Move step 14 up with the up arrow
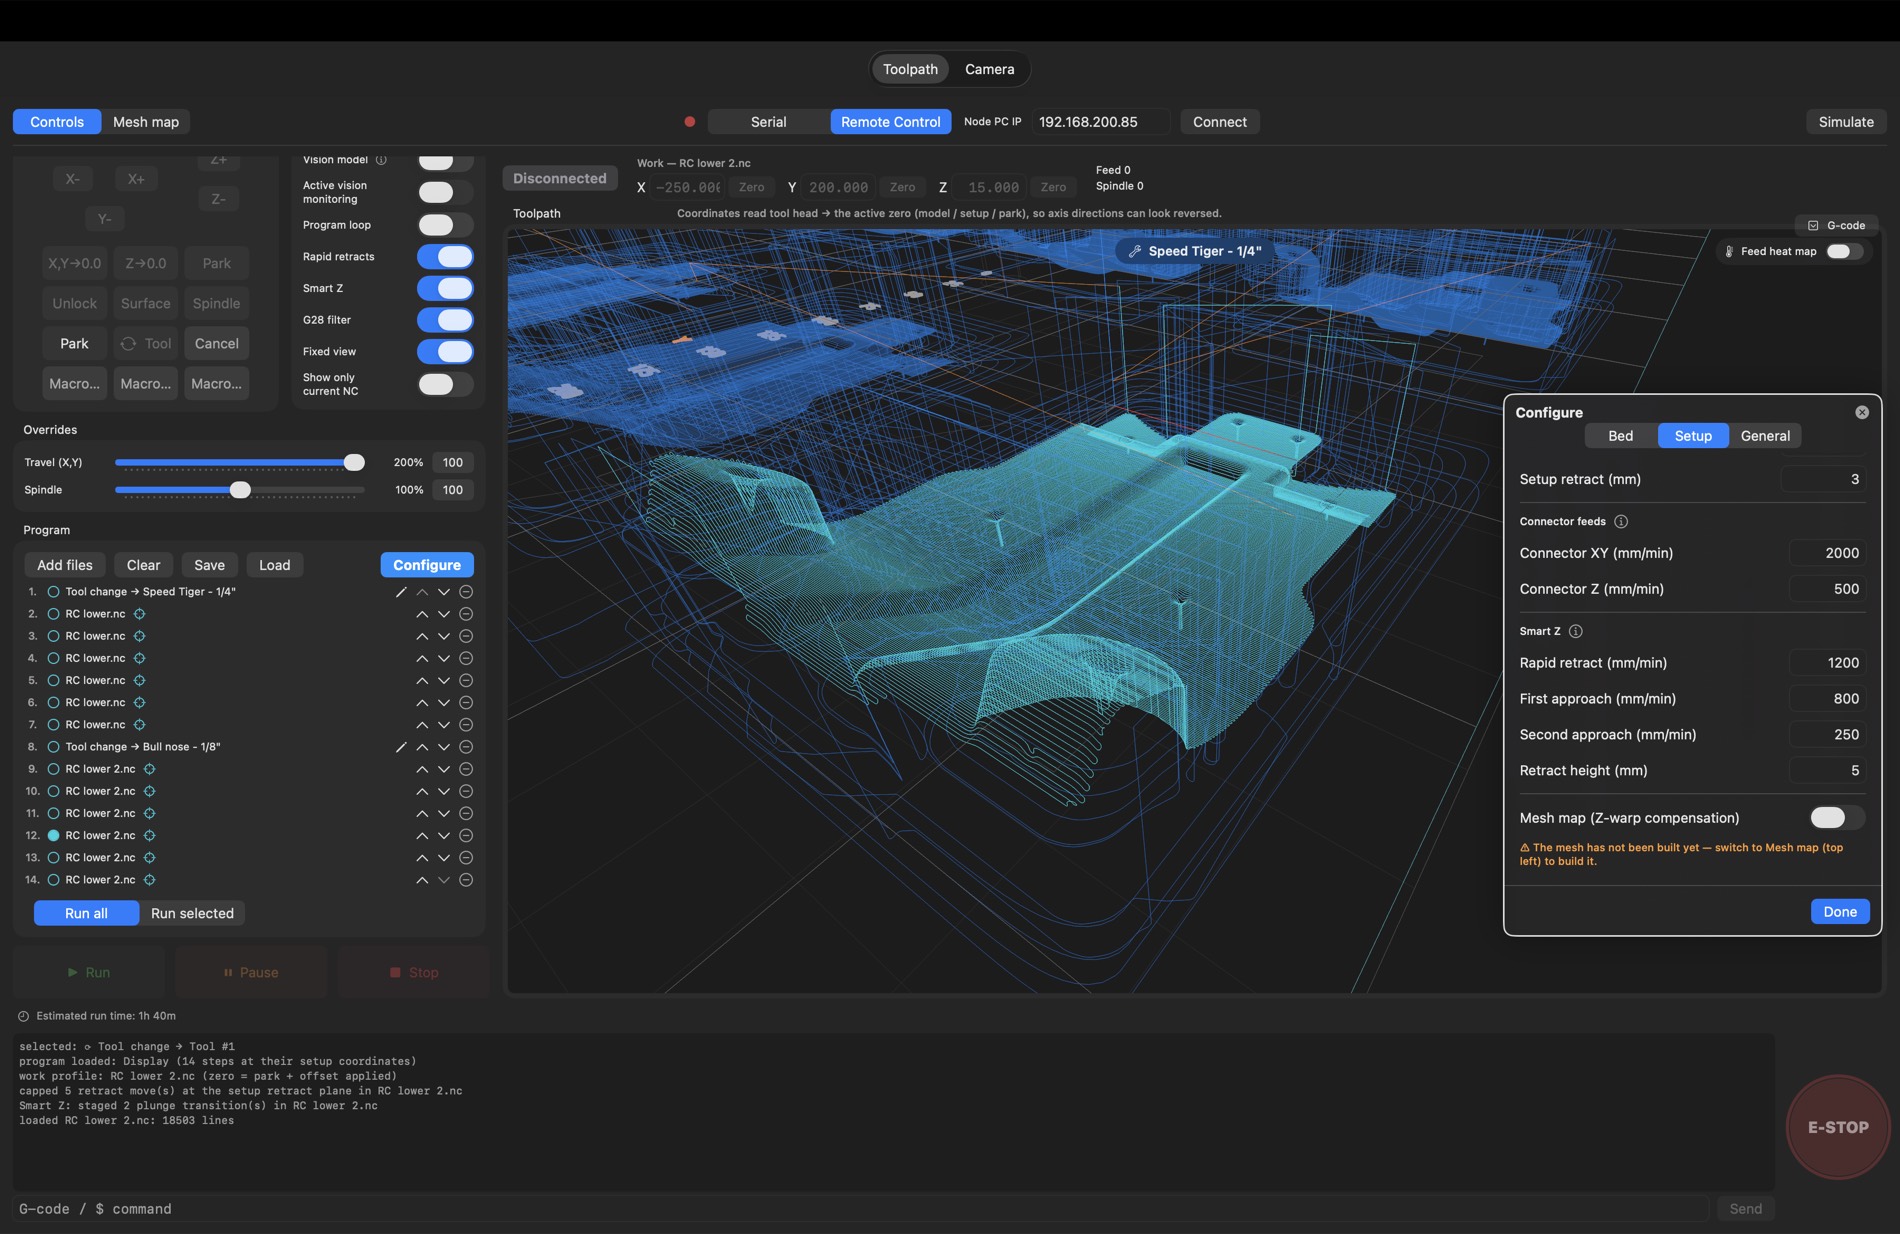This screenshot has width=1900, height=1234. pyautogui.click(x=422, y=880)
